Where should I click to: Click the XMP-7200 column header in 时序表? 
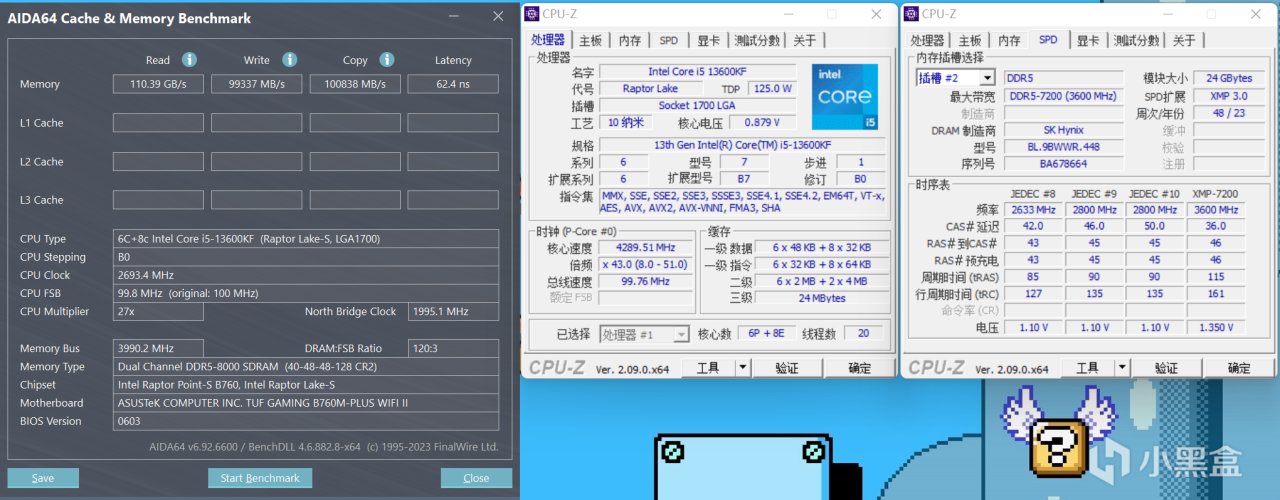1214,194
